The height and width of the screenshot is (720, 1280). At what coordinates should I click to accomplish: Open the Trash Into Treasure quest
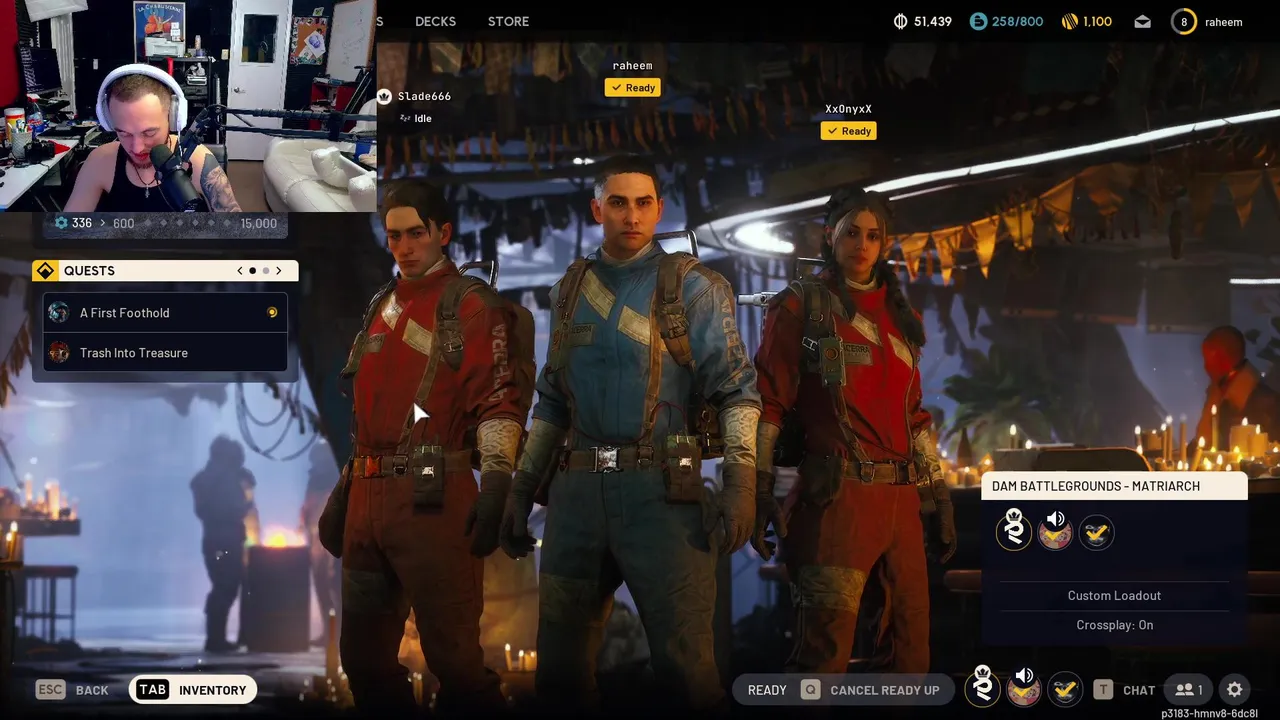point(165,353)
